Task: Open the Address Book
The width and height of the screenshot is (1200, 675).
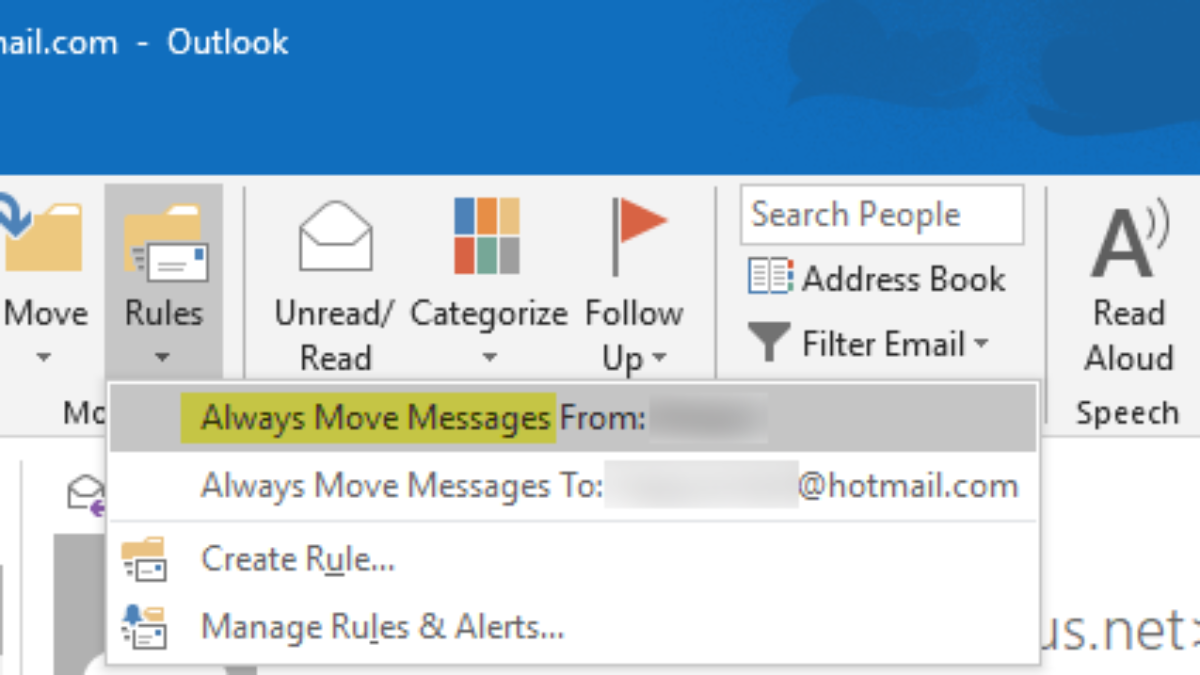Action: coord(877,279)
